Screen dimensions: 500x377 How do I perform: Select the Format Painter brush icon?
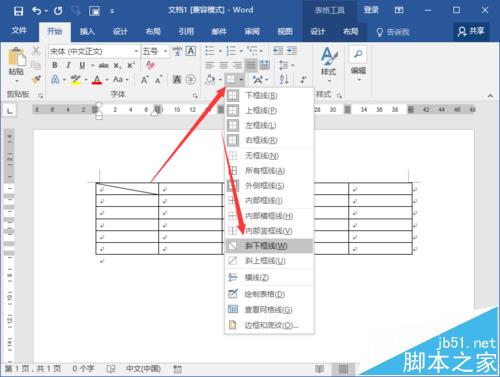pyautogui.click(x=36, y=79)
